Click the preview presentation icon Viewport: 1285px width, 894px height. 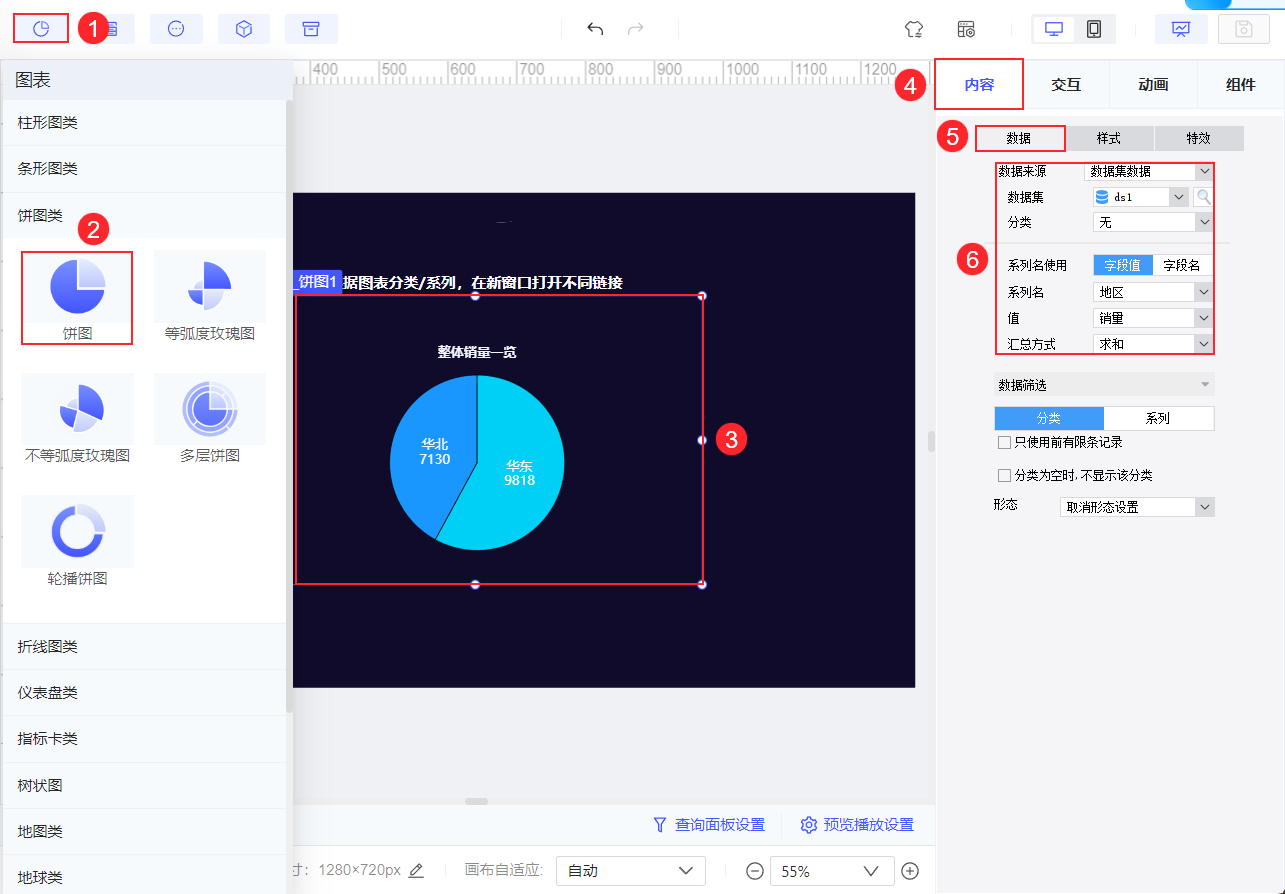[1181, 29]
